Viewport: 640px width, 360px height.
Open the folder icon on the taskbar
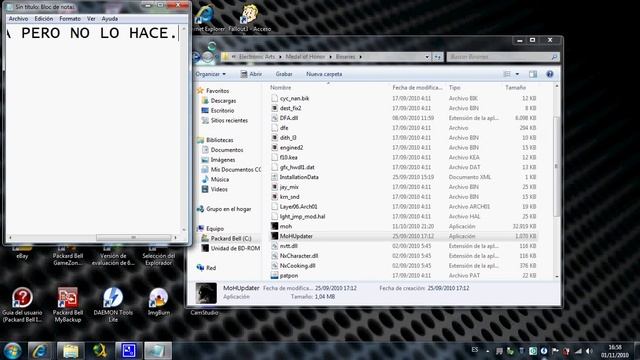coord(70,351)
